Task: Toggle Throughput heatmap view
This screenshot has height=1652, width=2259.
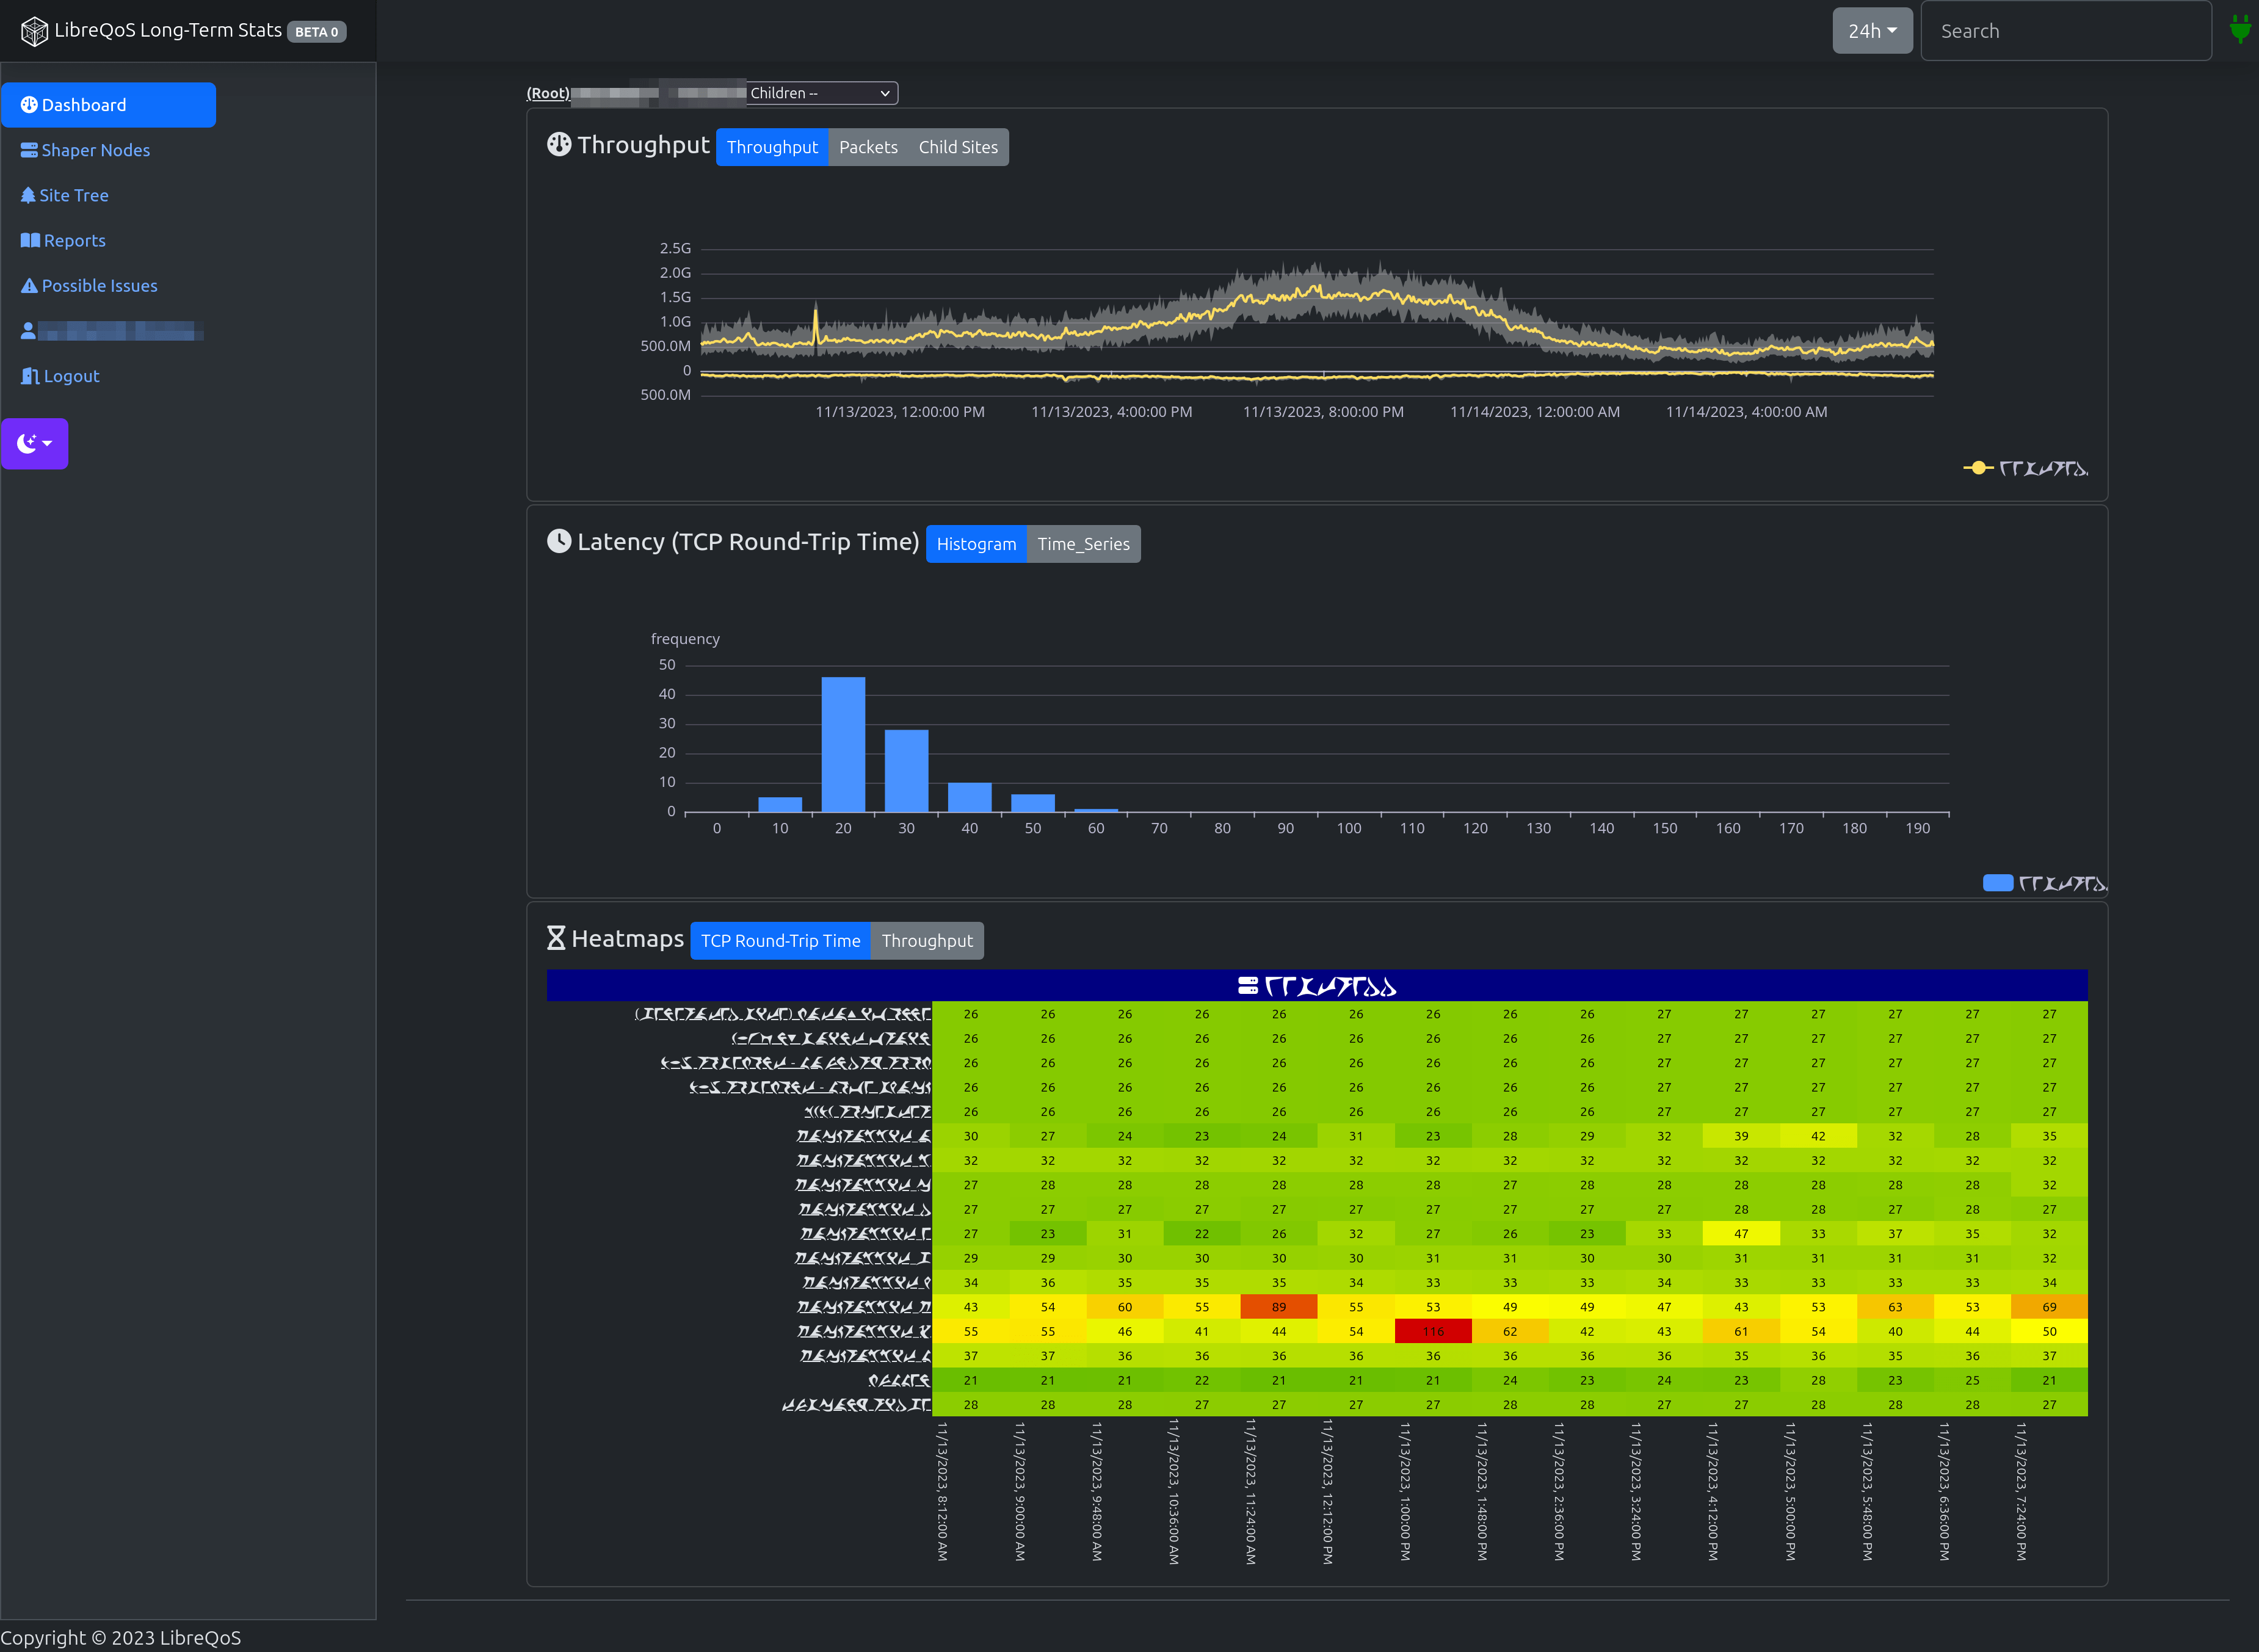Action: [928, 940]
